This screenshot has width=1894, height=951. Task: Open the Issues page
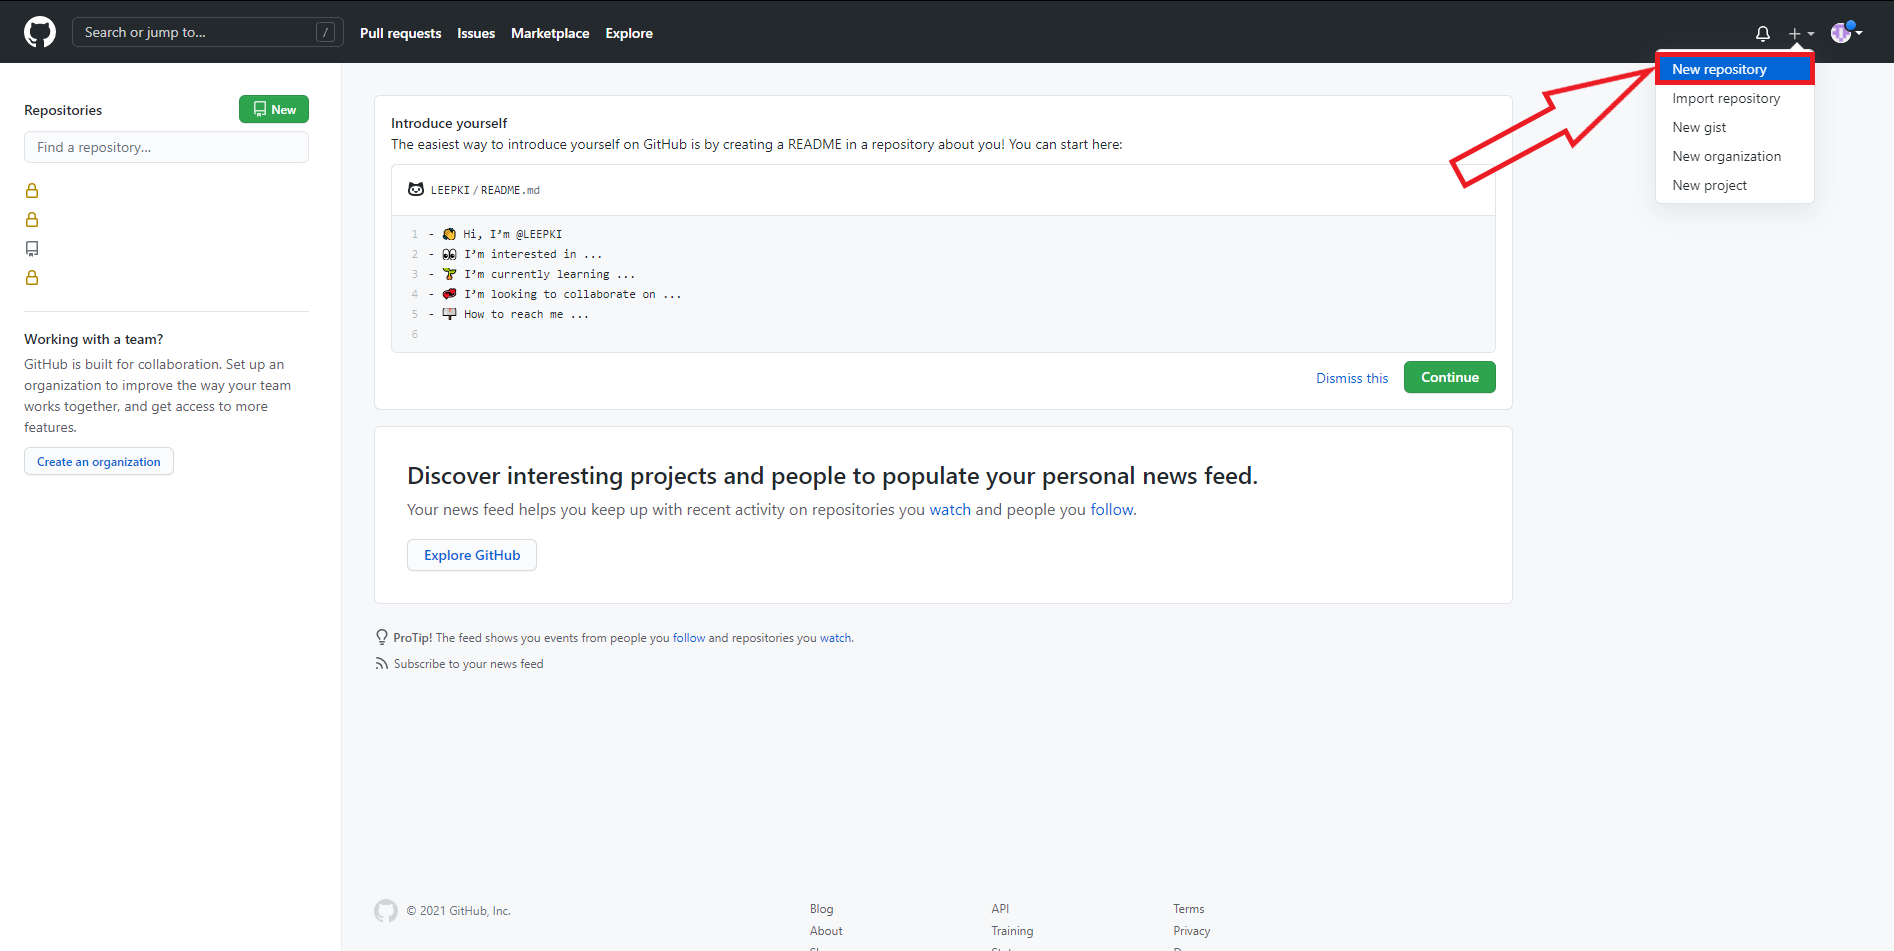(476, 33)
